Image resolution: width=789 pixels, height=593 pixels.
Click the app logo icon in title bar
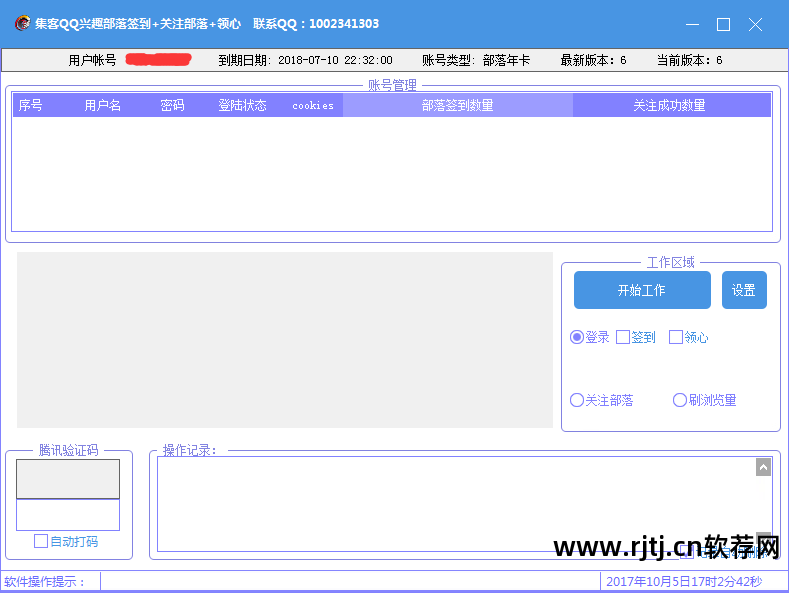tap(22, 23)
